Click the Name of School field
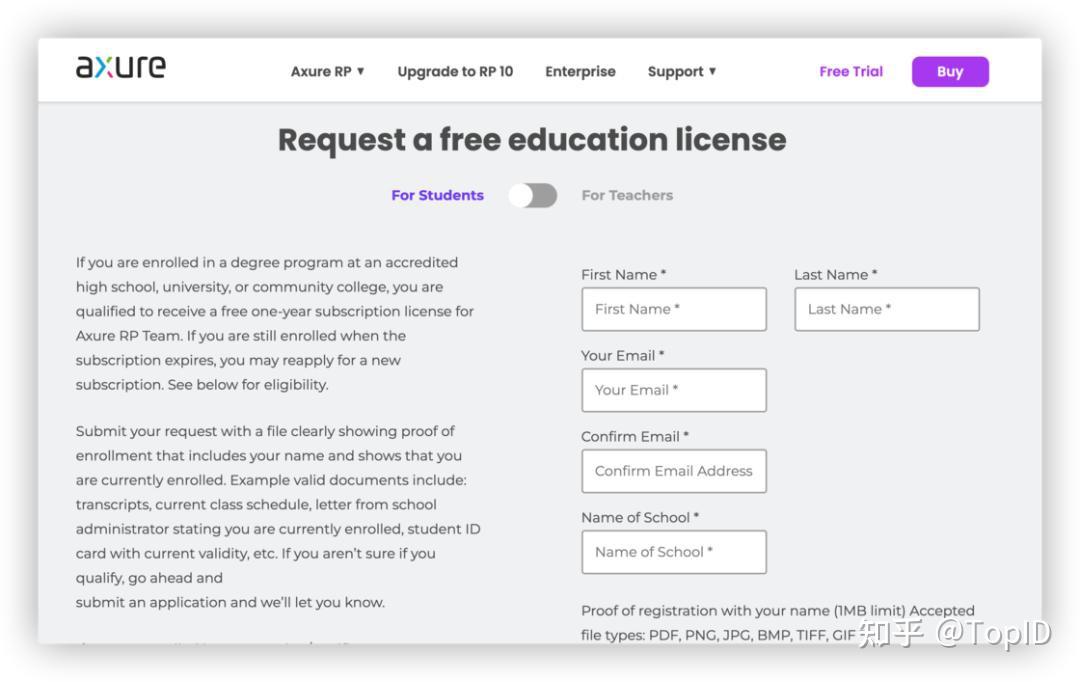This screenshot has height=682, width=1080. tap(673, 552)
